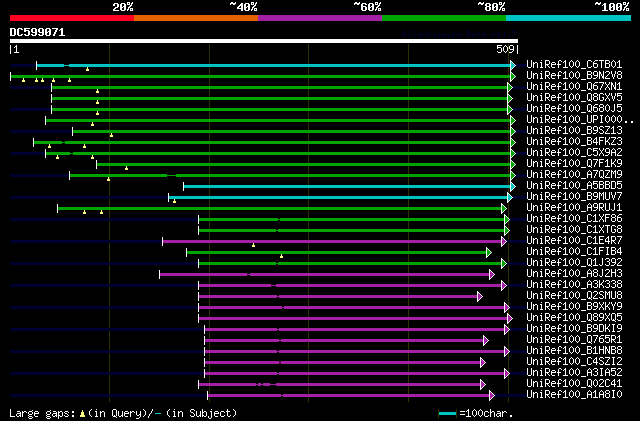Select the UniRef100_A3K338 label
The height and width of the screenshot is (421, 640).
coord(574,285)
